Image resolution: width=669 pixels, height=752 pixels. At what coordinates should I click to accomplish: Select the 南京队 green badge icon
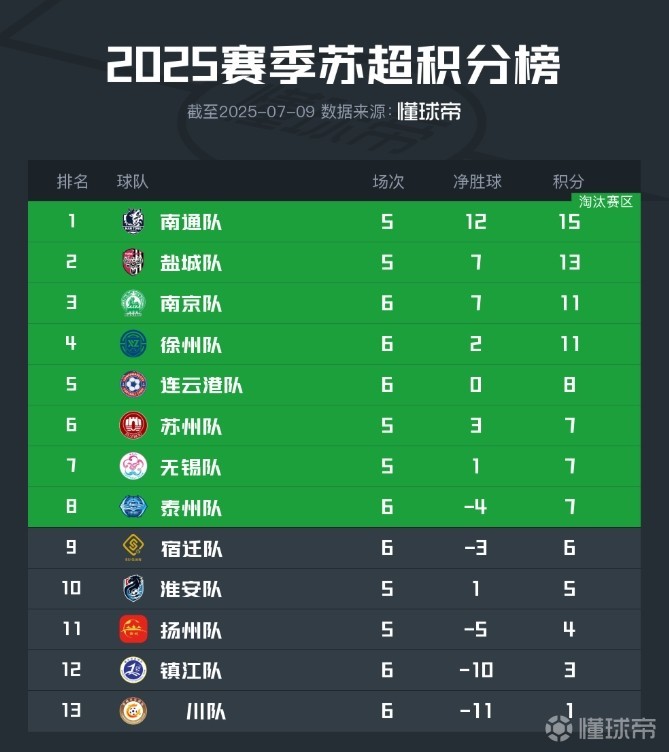133,303
